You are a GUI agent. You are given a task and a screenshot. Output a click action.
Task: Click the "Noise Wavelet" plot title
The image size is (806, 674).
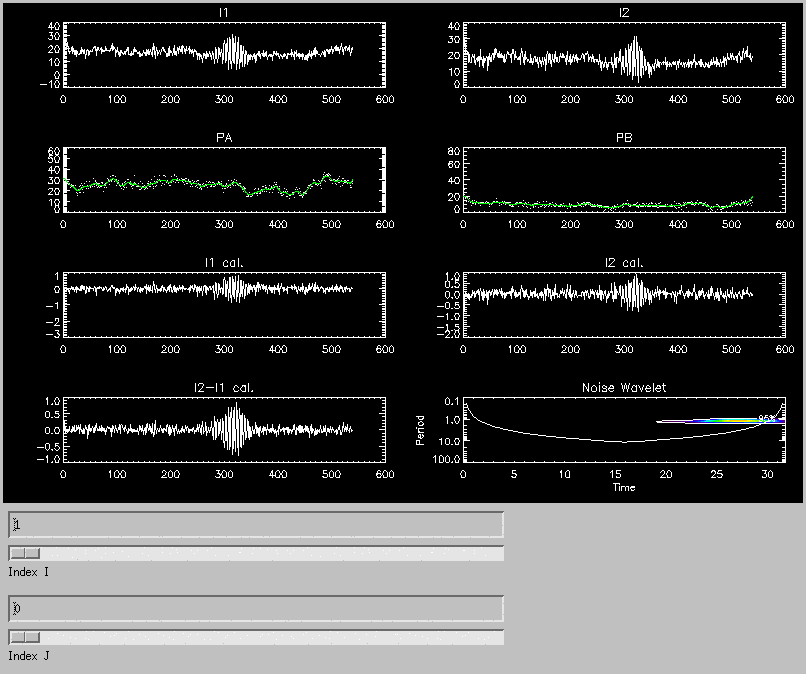pyautogui.click(x=623, y=387)
